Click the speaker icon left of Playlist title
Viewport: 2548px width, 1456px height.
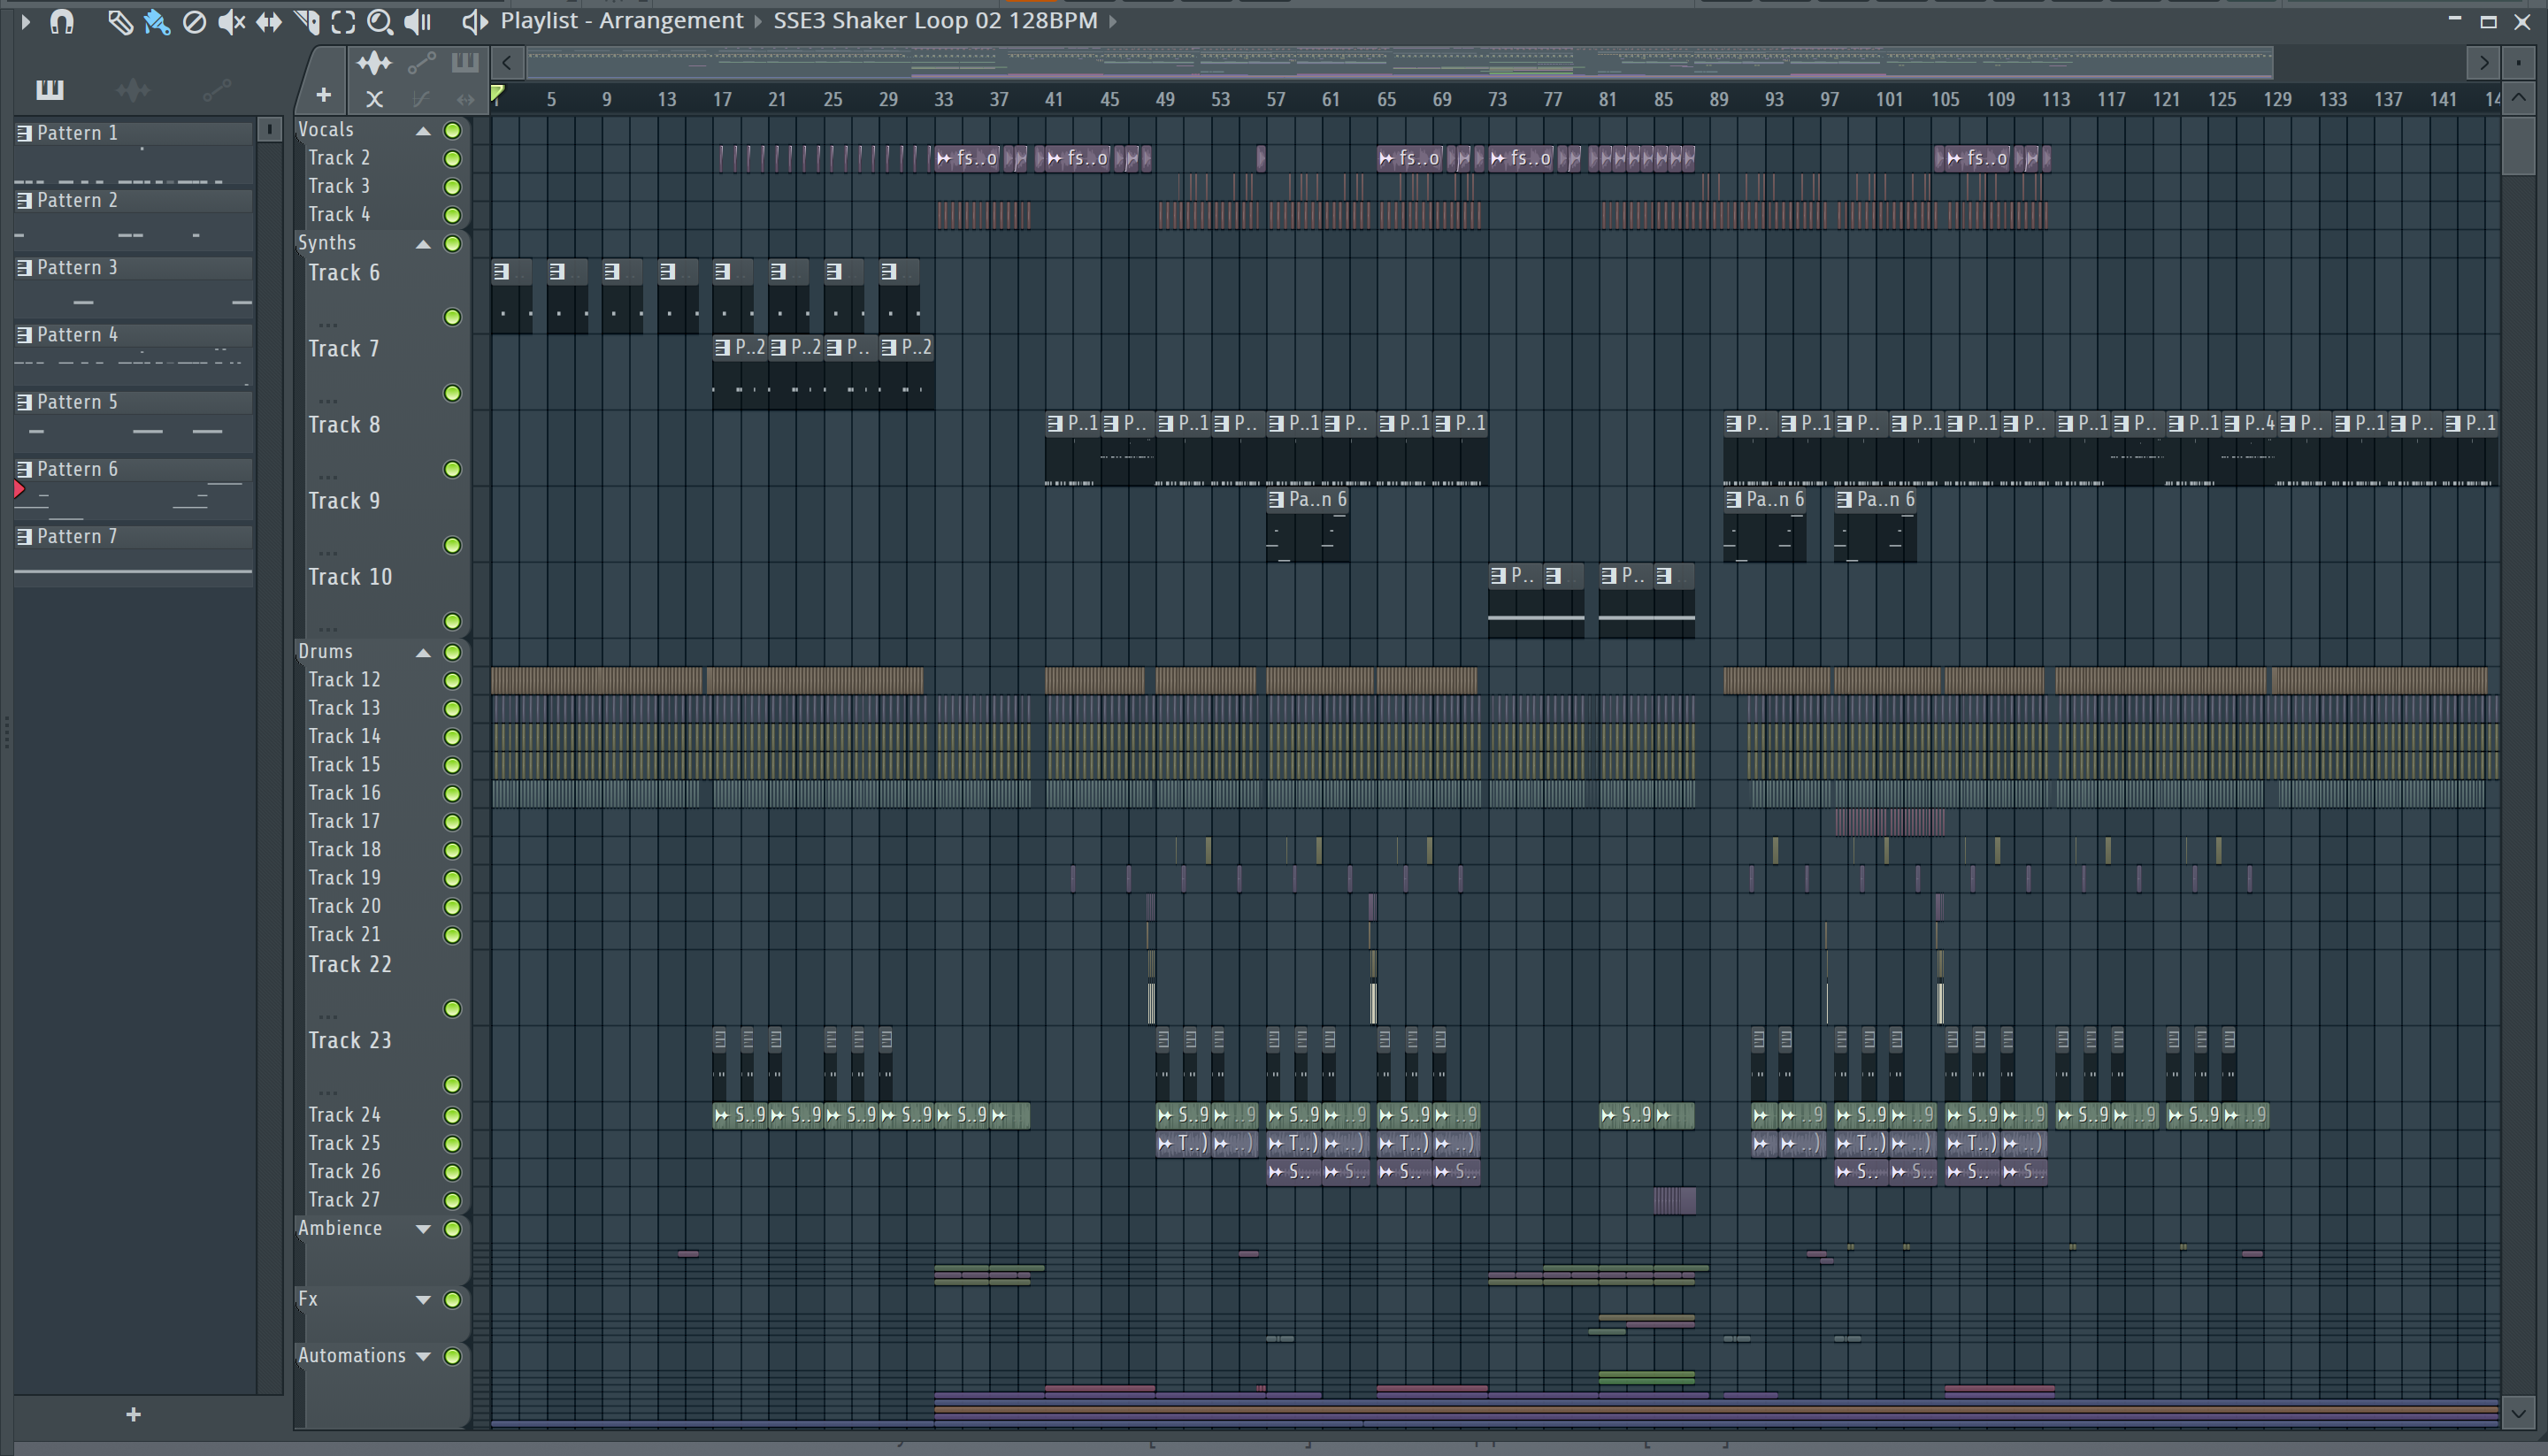click(474, 21)
